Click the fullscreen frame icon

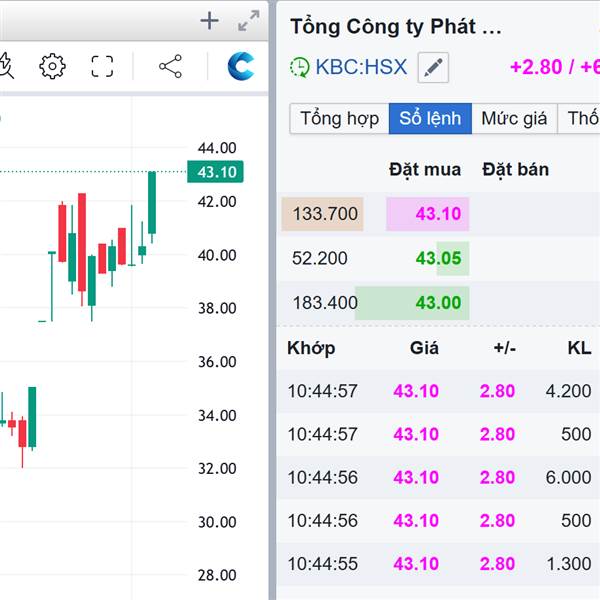(x=102, y=67)
